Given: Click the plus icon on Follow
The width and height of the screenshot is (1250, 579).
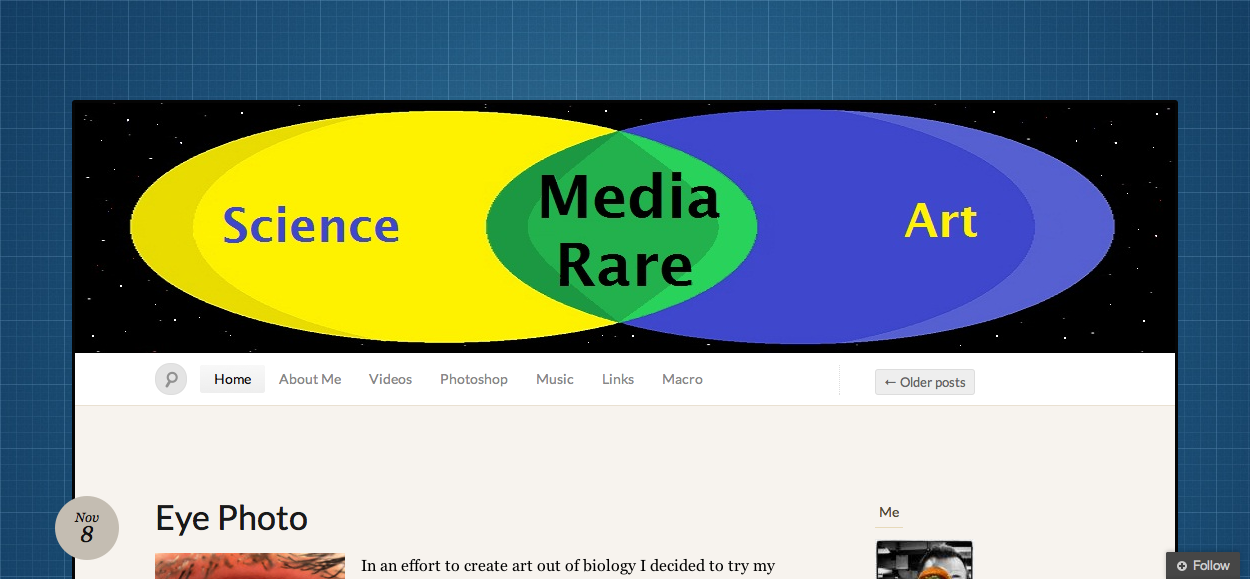Looking at the screenshot, I should click(x=1182, y=566).
